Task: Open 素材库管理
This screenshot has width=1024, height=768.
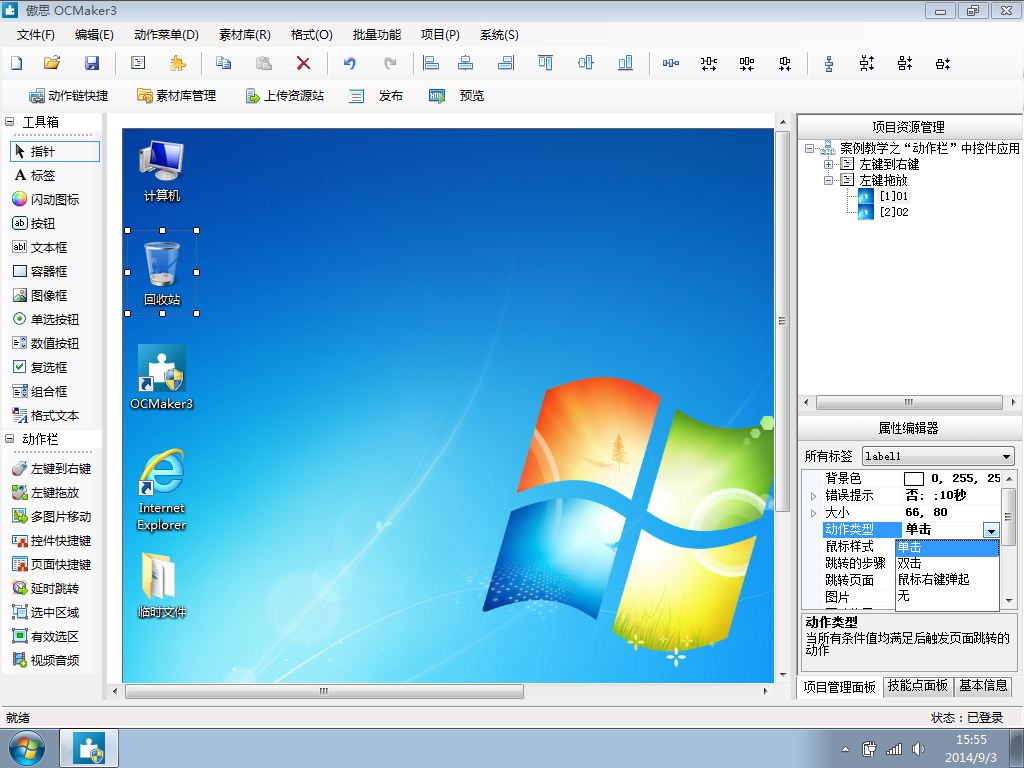Action: [176, 95]
